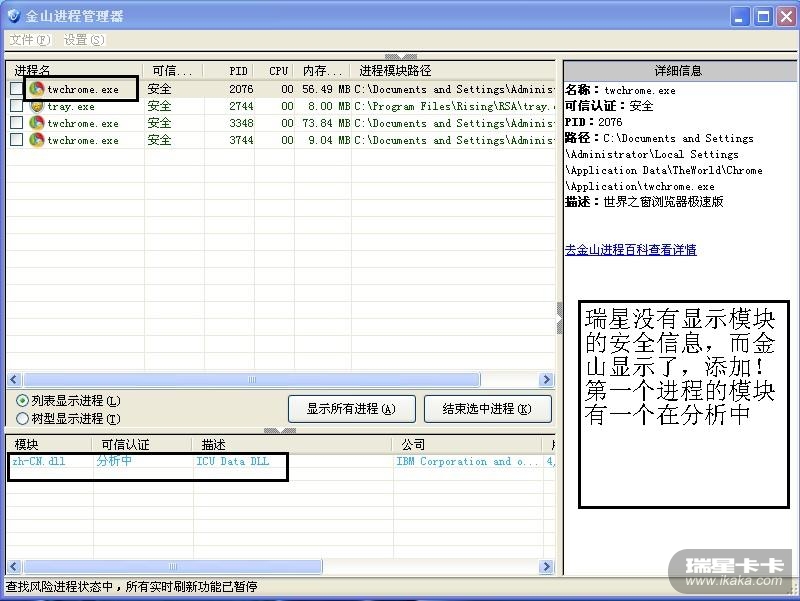The image size is (800, 601).
Task: Click memory value 73.84 MB
Action: pyautogui.click(x=326, y=123)
